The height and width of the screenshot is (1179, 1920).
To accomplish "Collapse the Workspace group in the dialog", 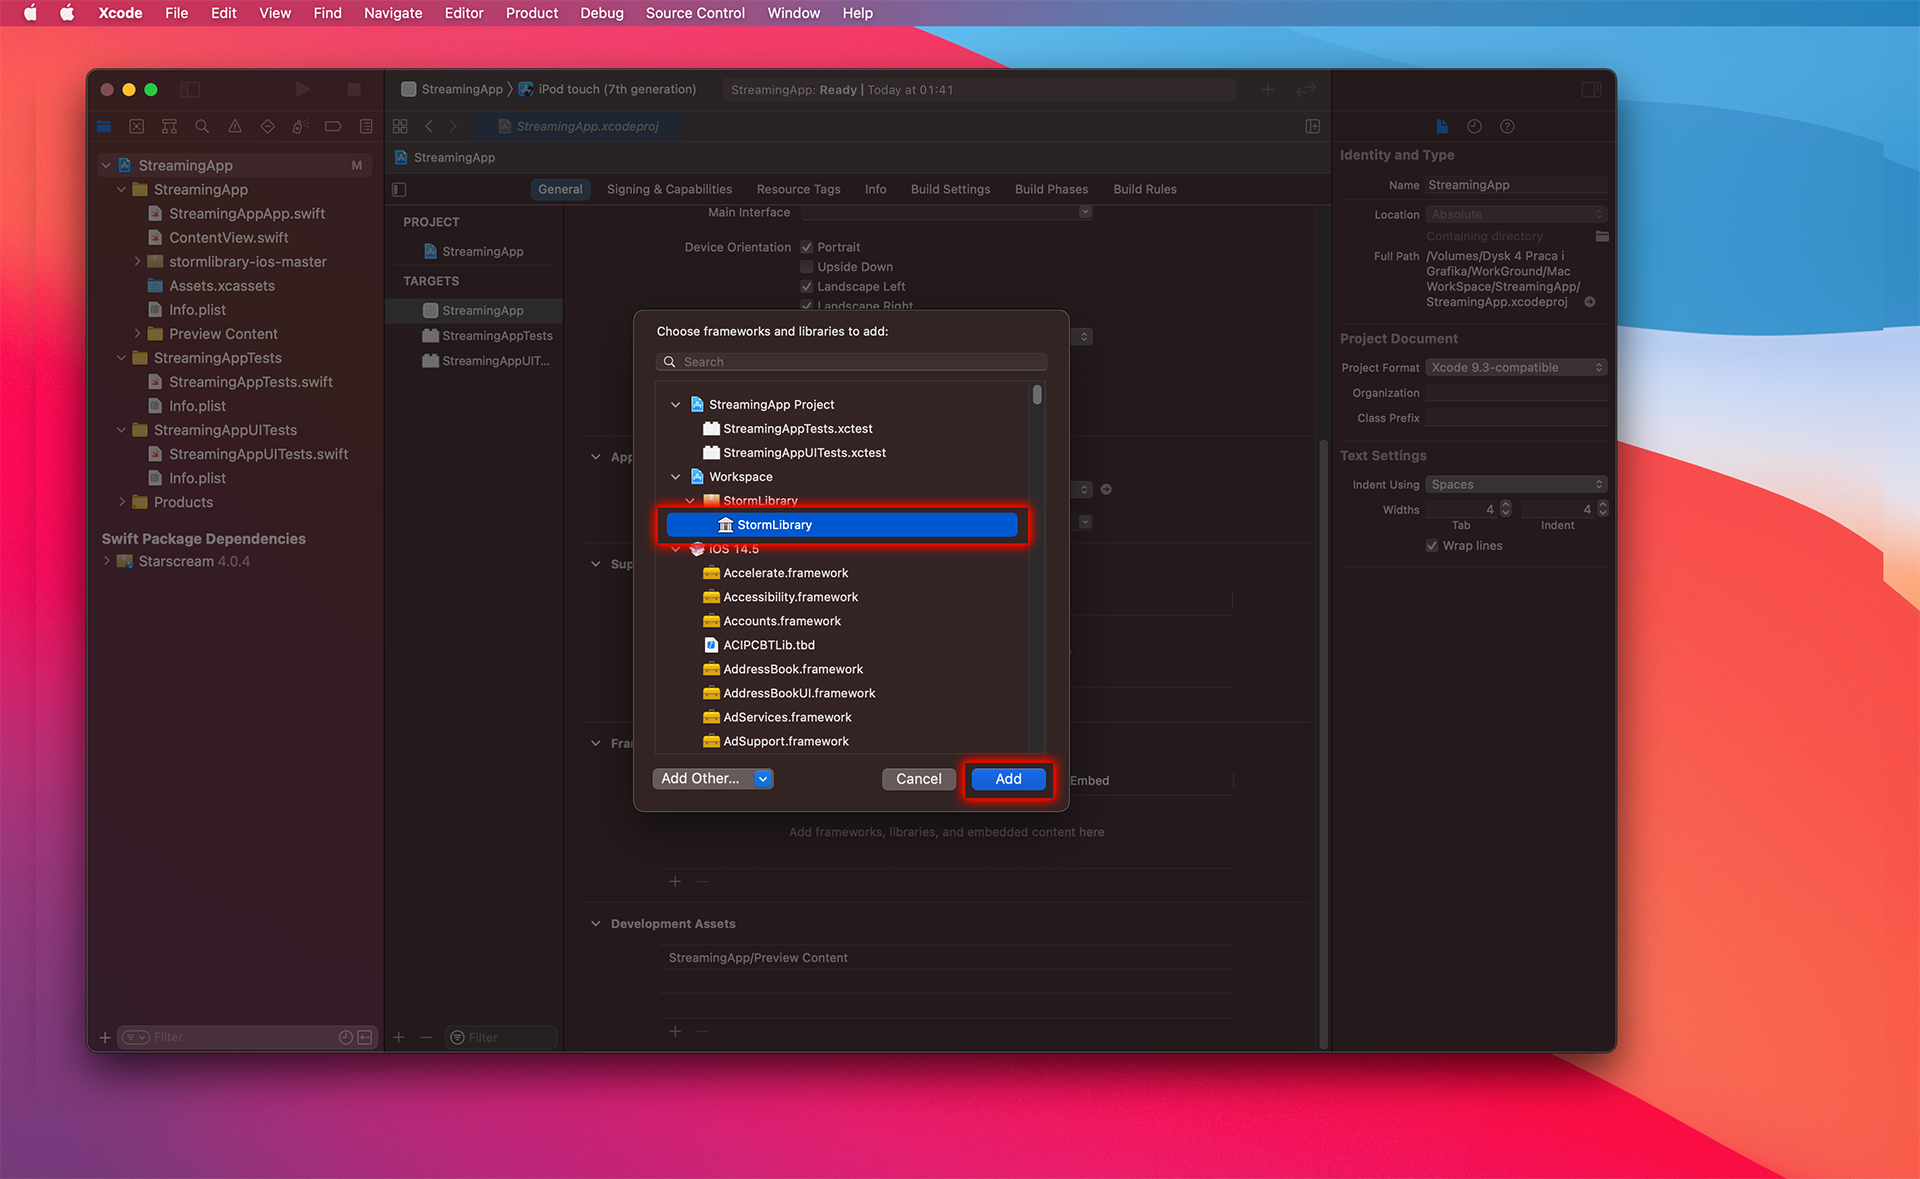I will tap(676, 477).
